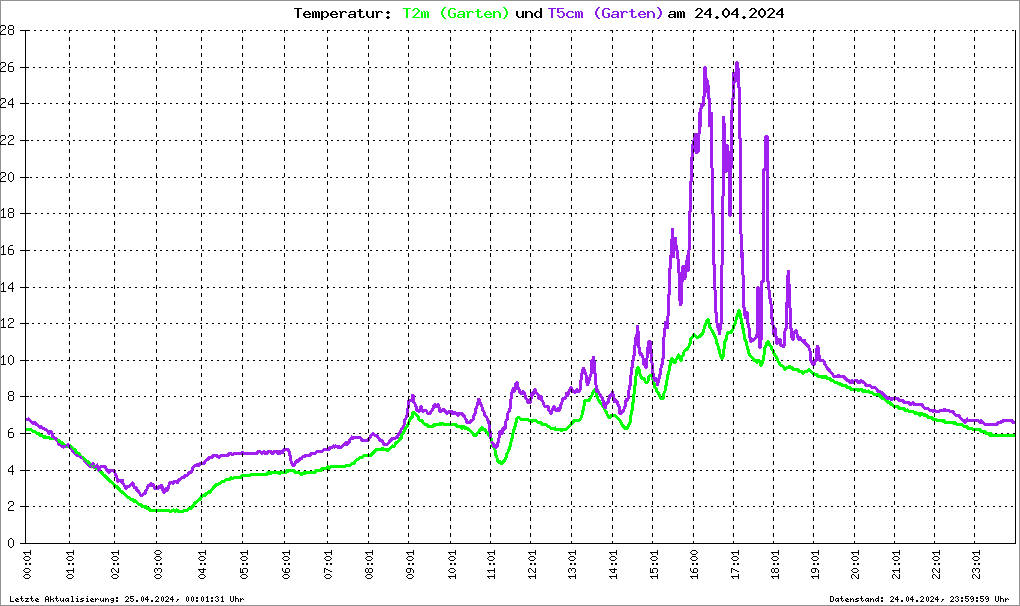Select the 12:01 time axis label
This screenshot has height=606, width=1020.
point(533,566)
